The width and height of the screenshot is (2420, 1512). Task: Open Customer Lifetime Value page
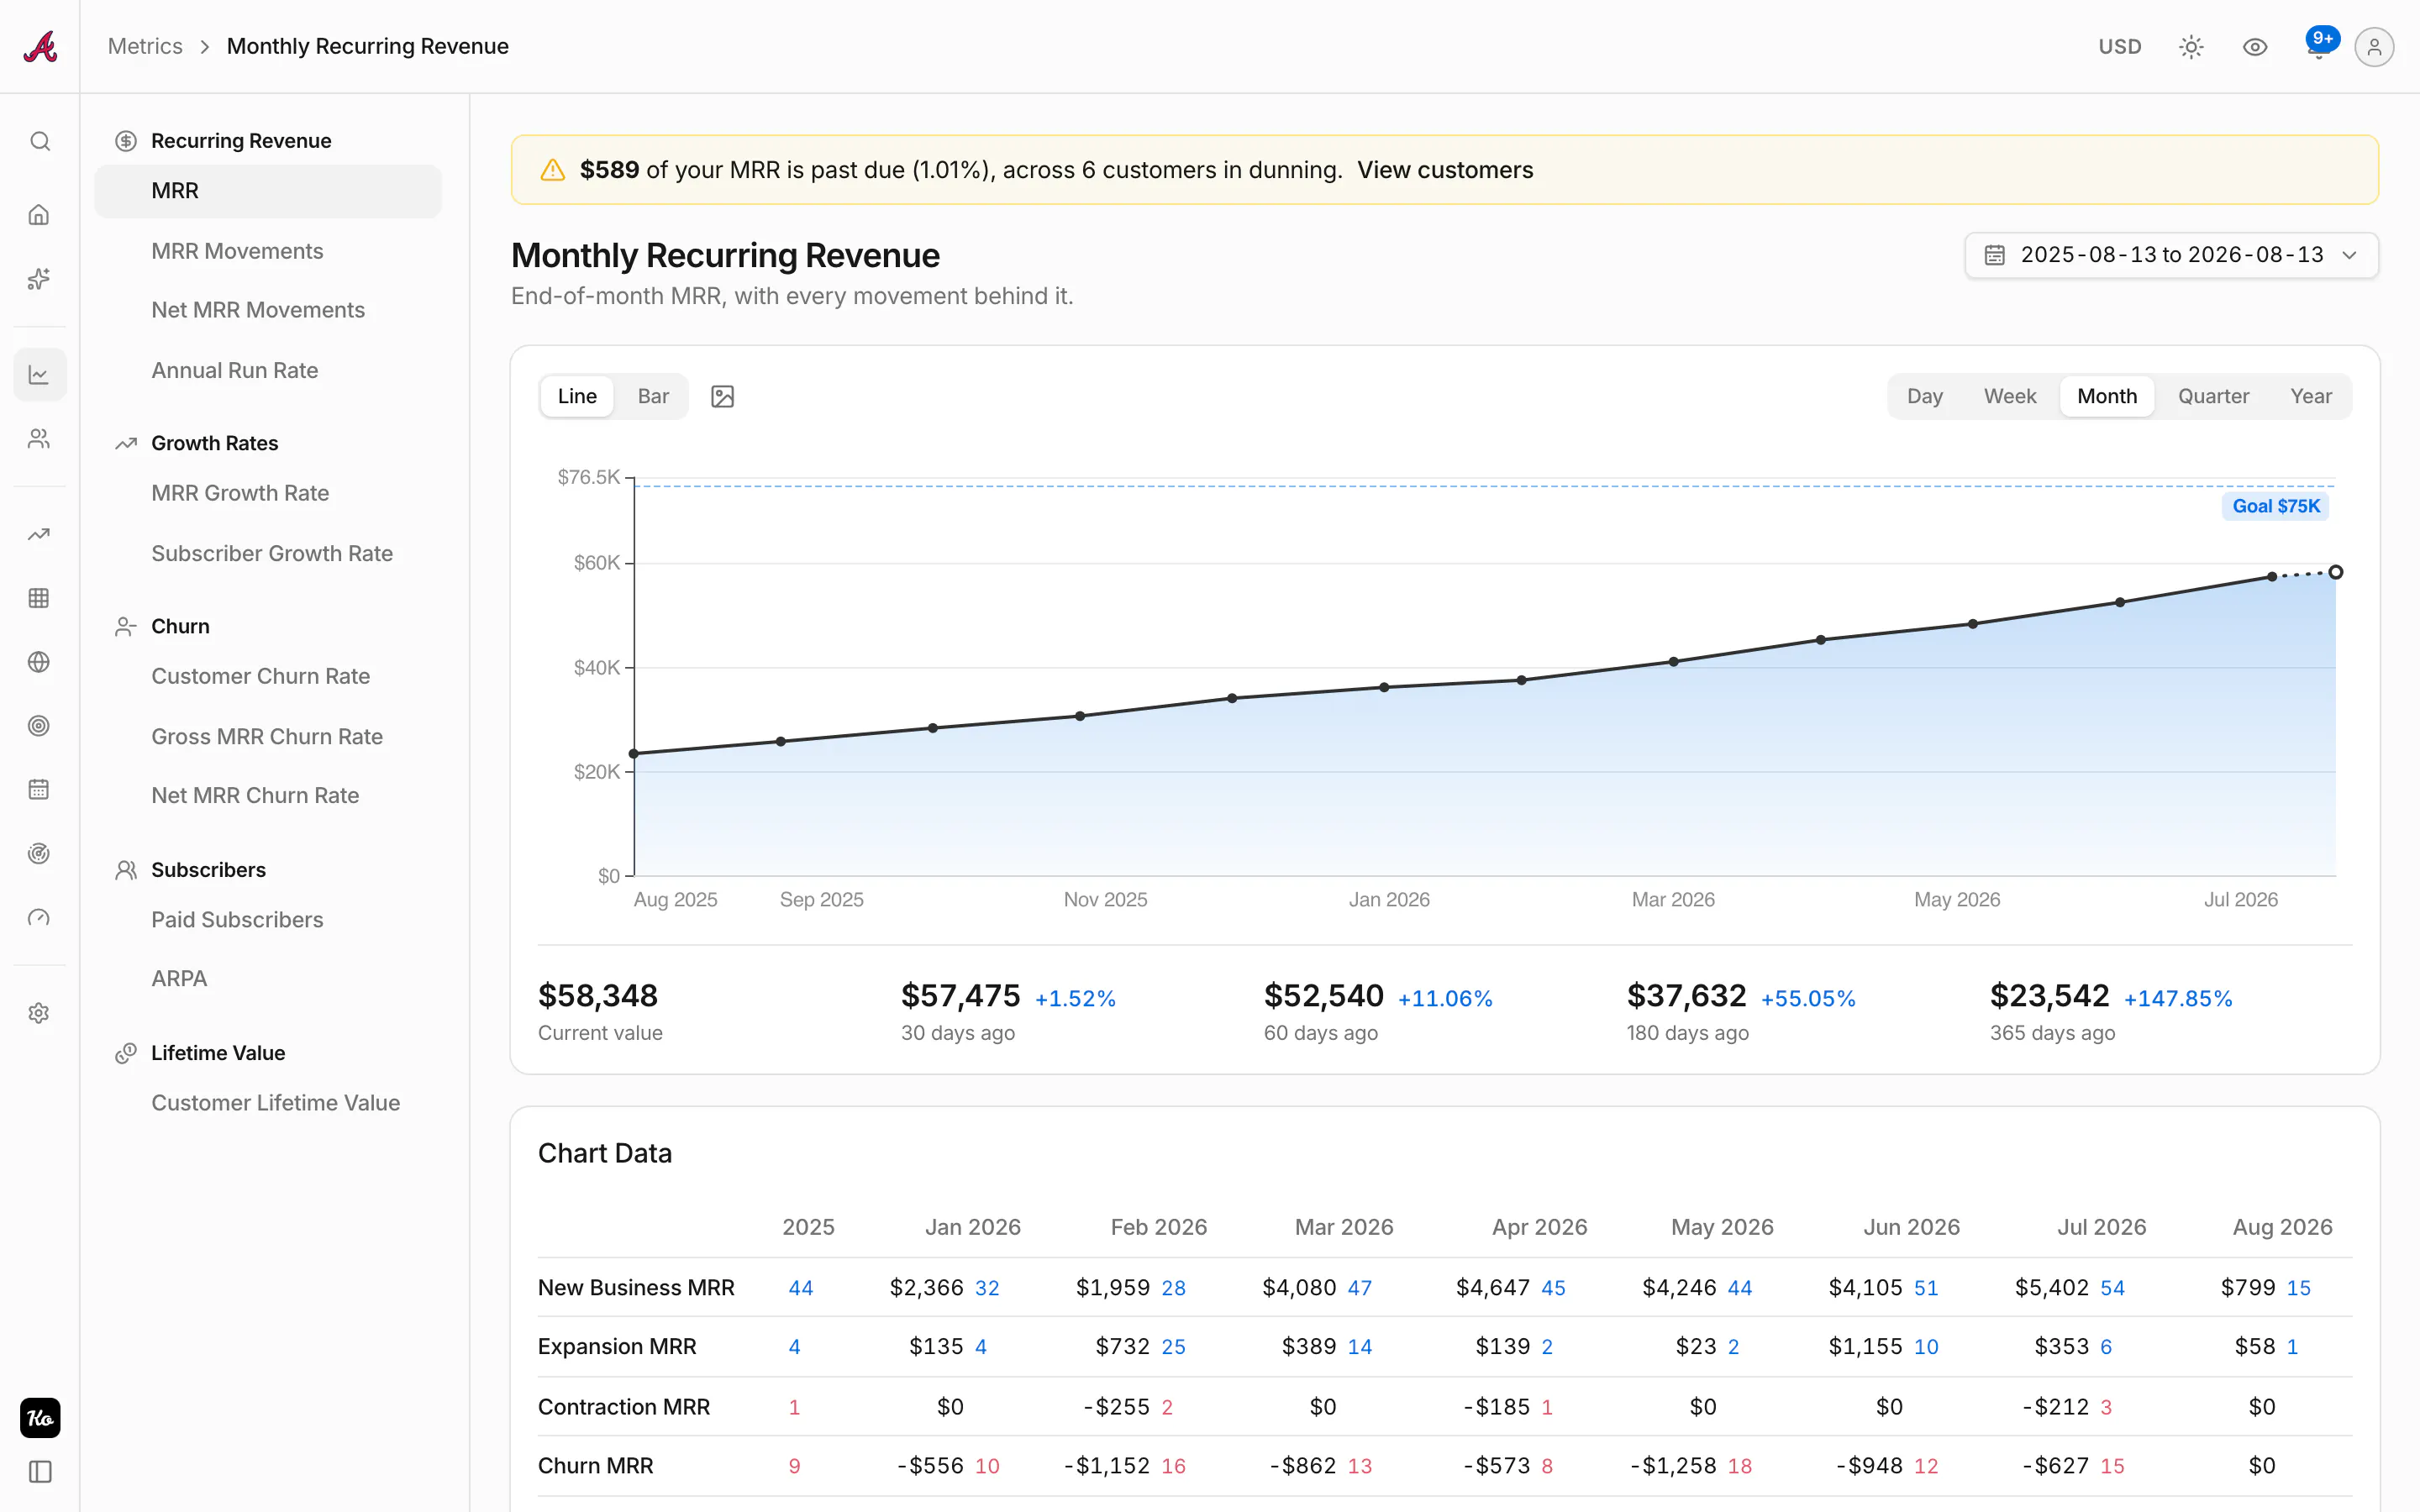[x=275, y=1102]
